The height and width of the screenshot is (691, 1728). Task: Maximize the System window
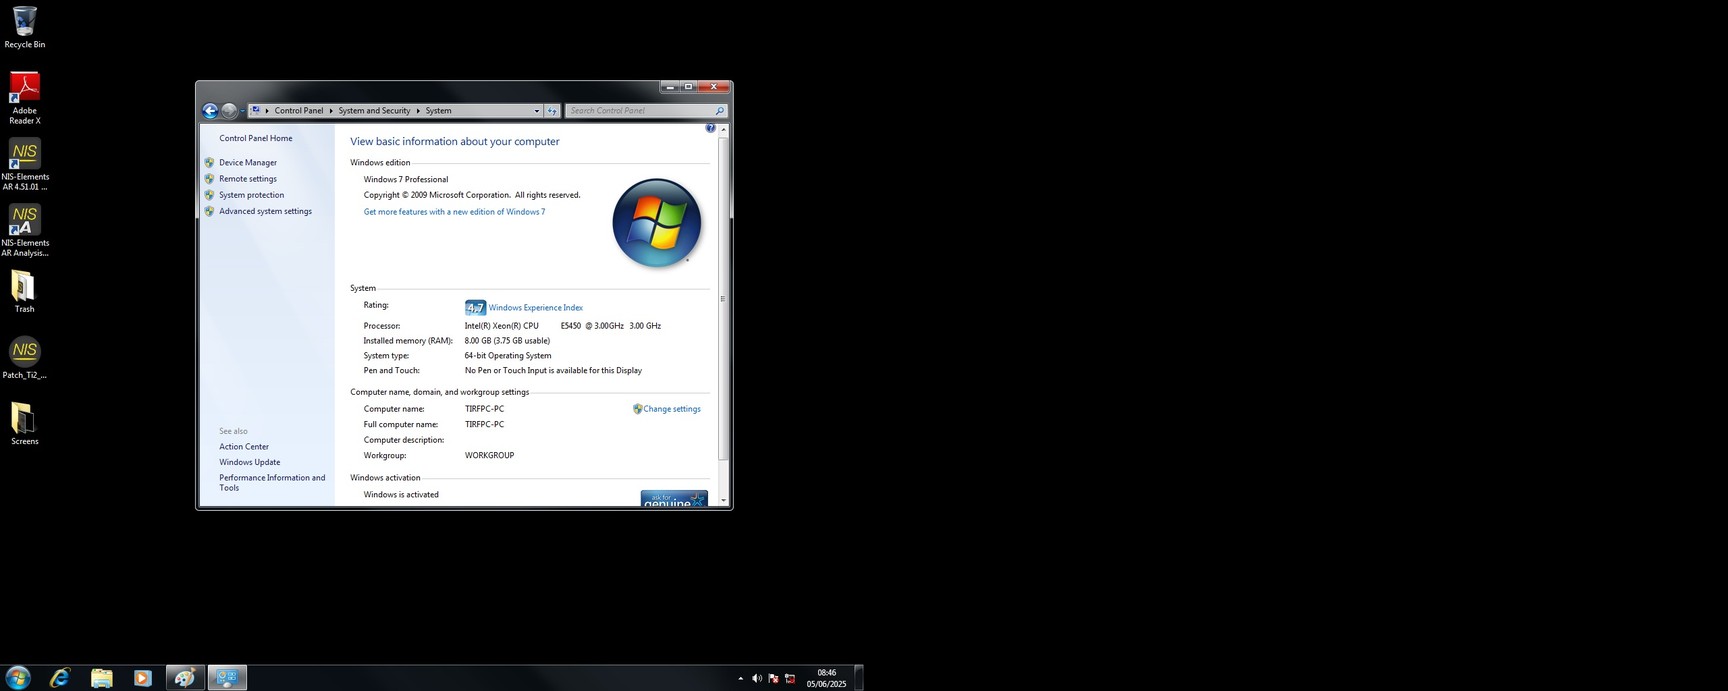(x=688, y=87)
